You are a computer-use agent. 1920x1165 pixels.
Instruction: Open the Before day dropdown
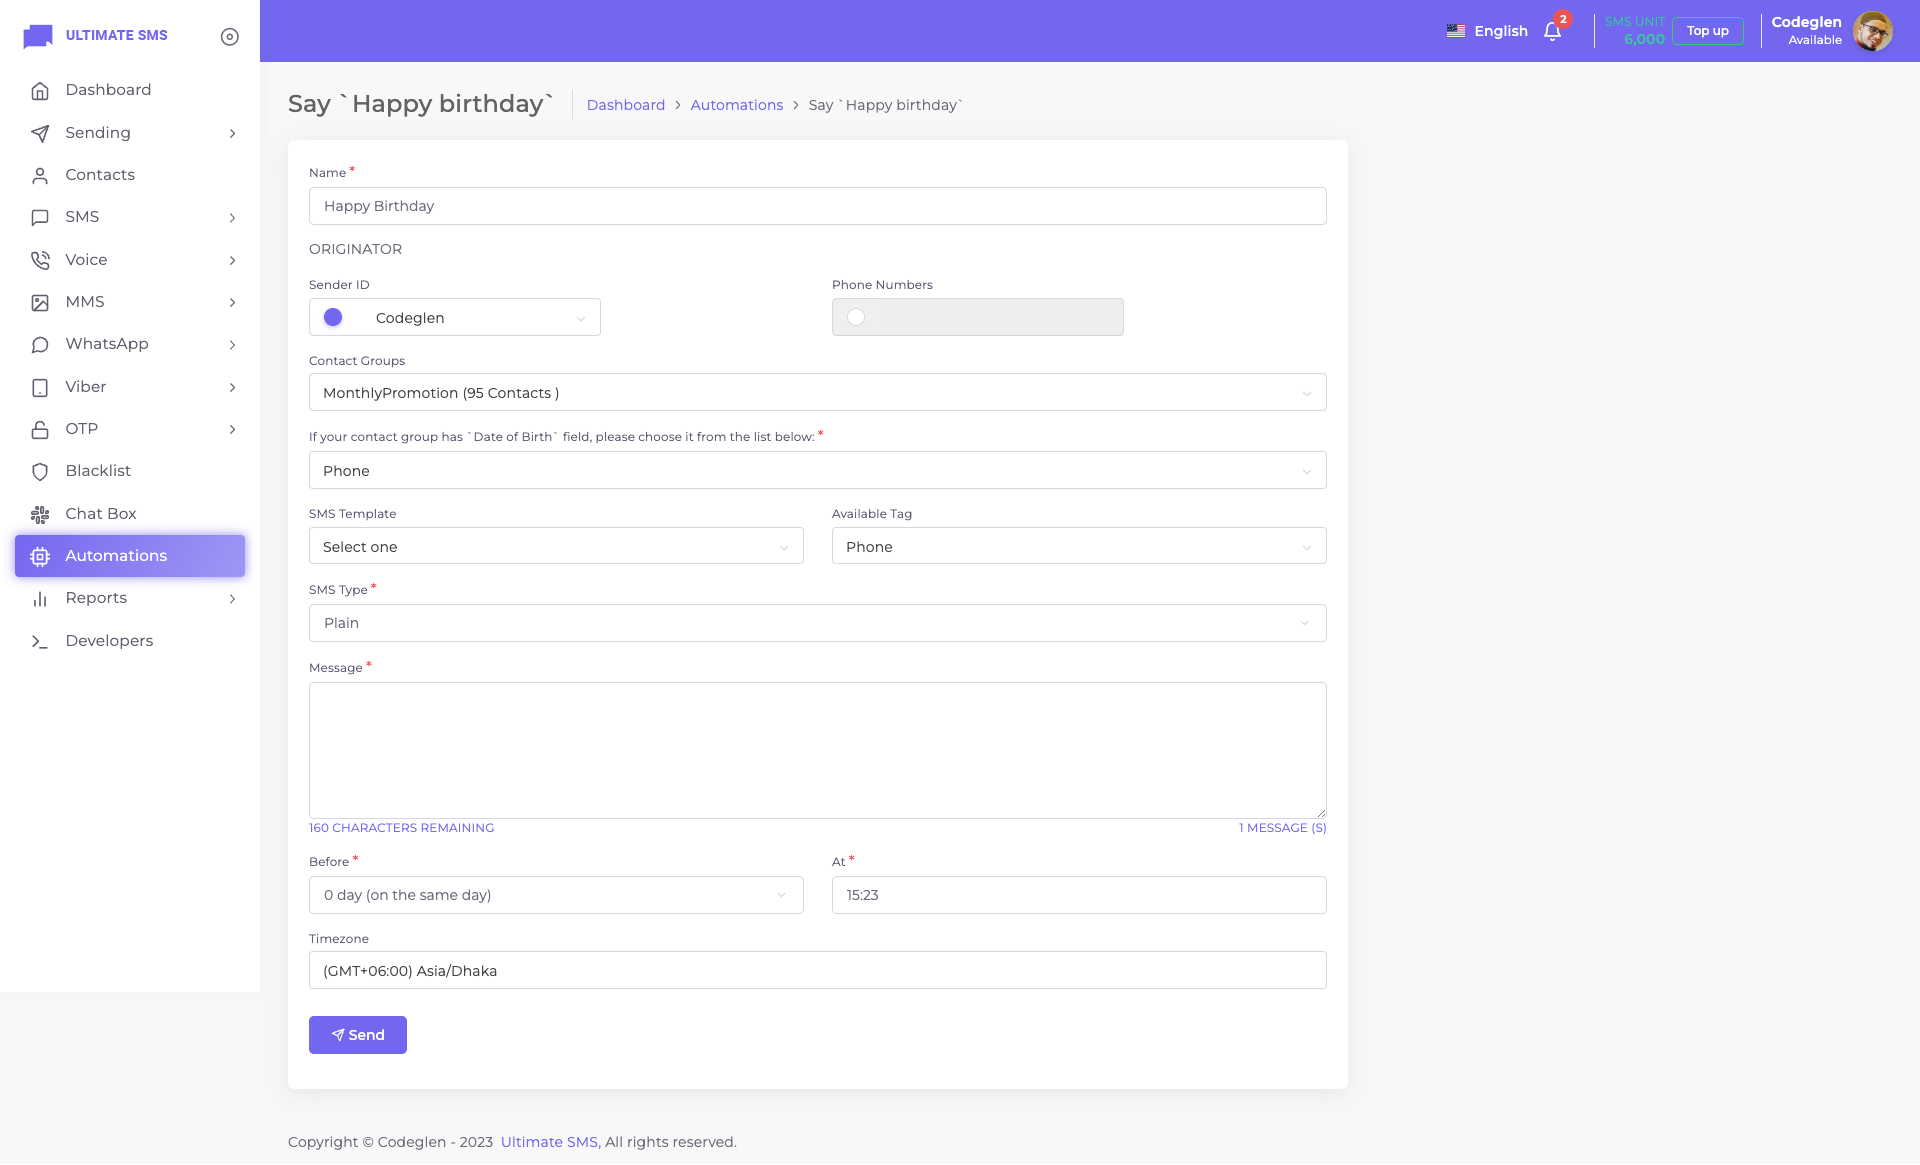pyautogui.click(x=556, y=895)
